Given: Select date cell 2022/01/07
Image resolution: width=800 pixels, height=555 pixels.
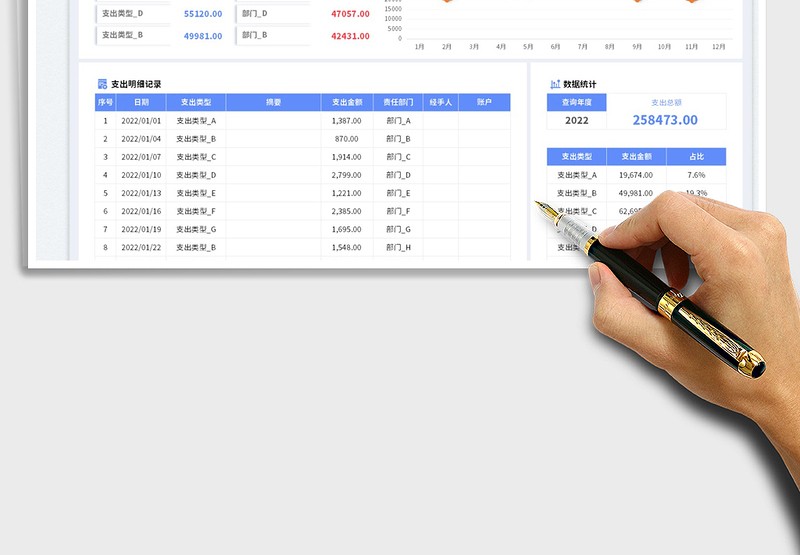Looking at the screenshot, I should coord(141,157).
